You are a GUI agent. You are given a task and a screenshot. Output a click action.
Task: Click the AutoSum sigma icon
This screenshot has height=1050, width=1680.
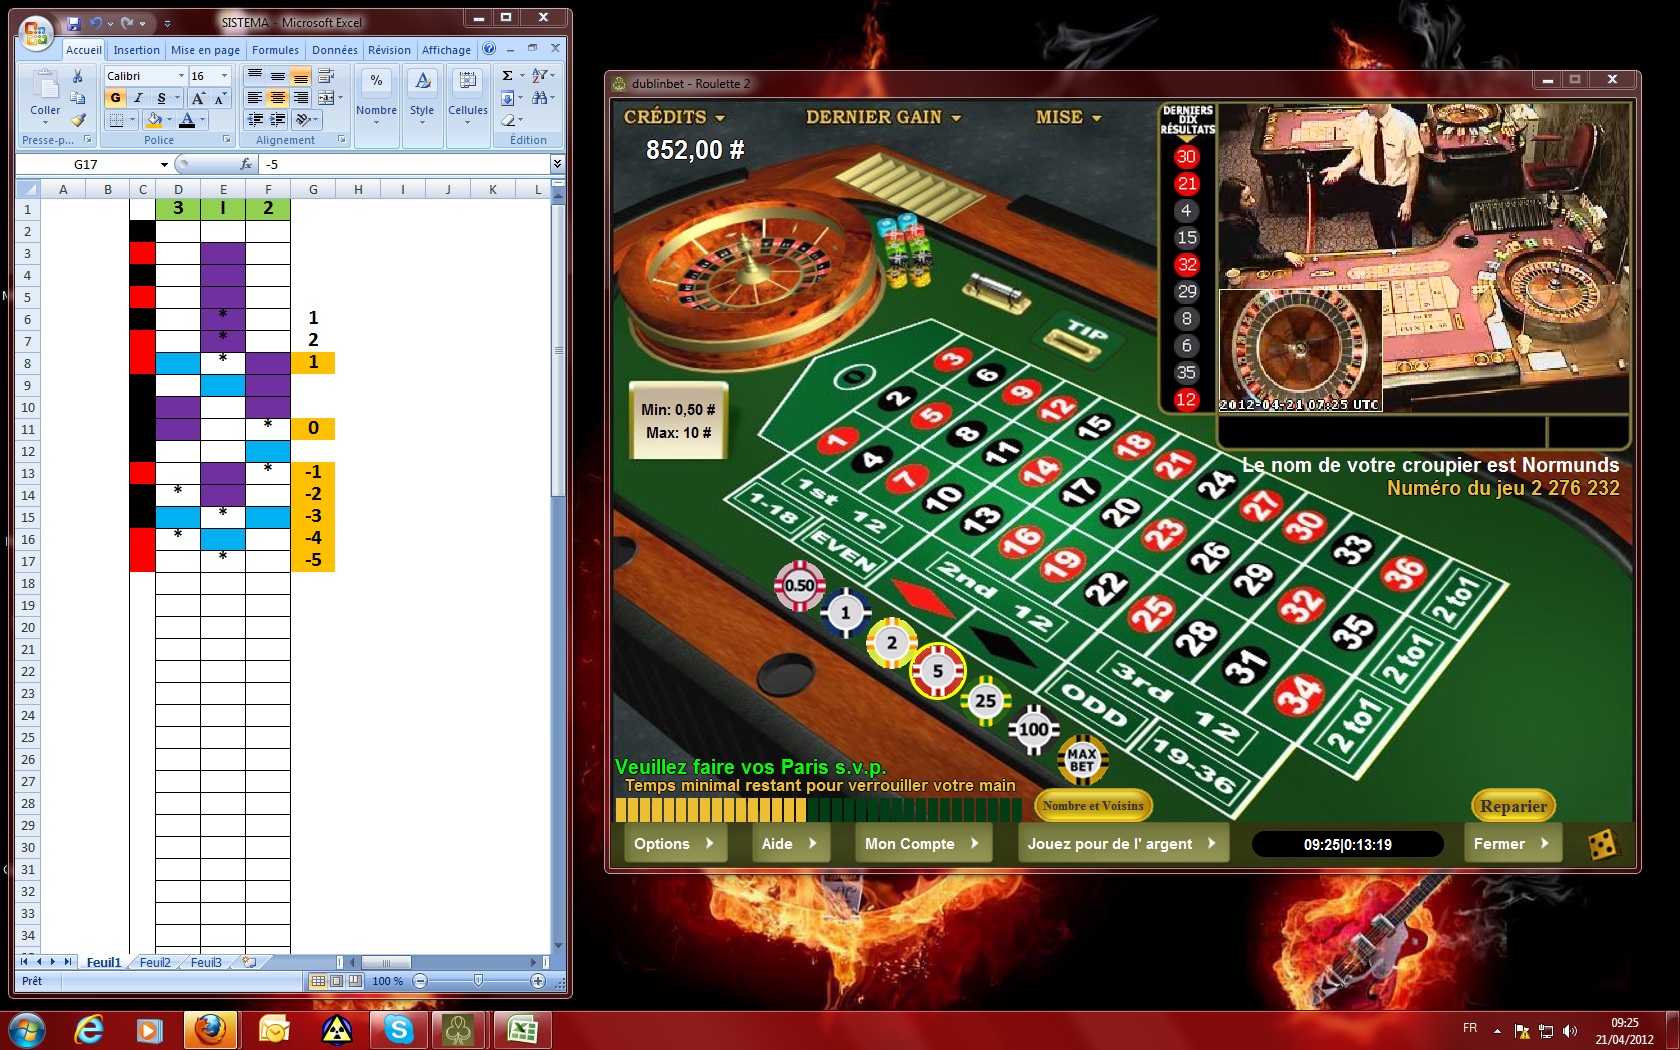pyautogui.click(x=507, y=76)
